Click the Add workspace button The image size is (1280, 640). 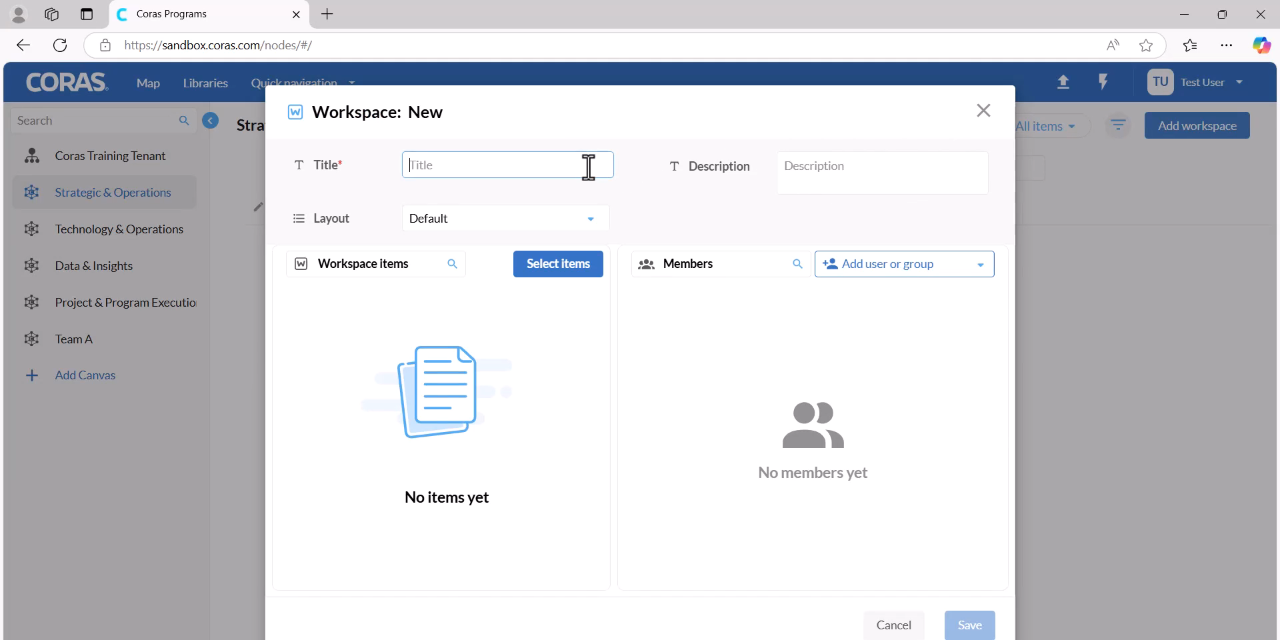[x=1197, y=126]
